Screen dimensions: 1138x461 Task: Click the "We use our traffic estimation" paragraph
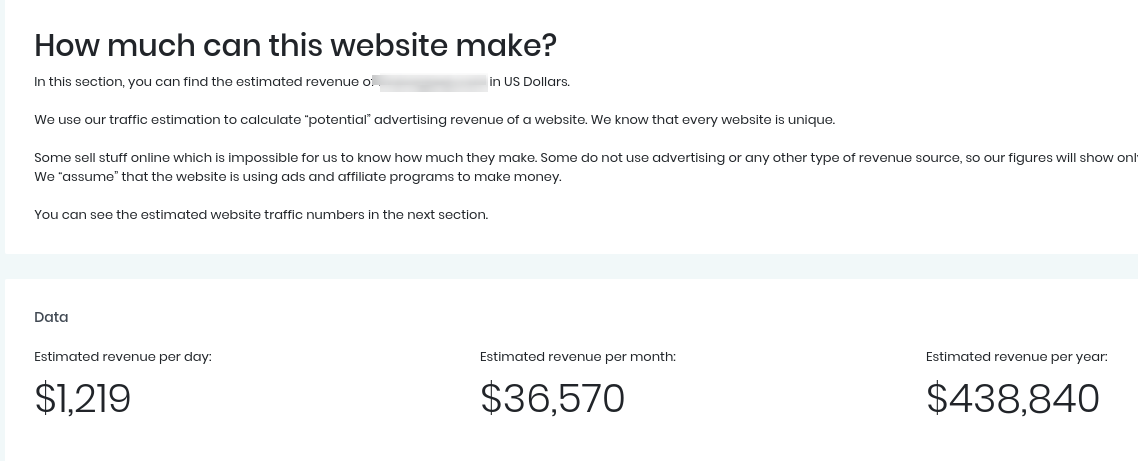click(435, 120)
